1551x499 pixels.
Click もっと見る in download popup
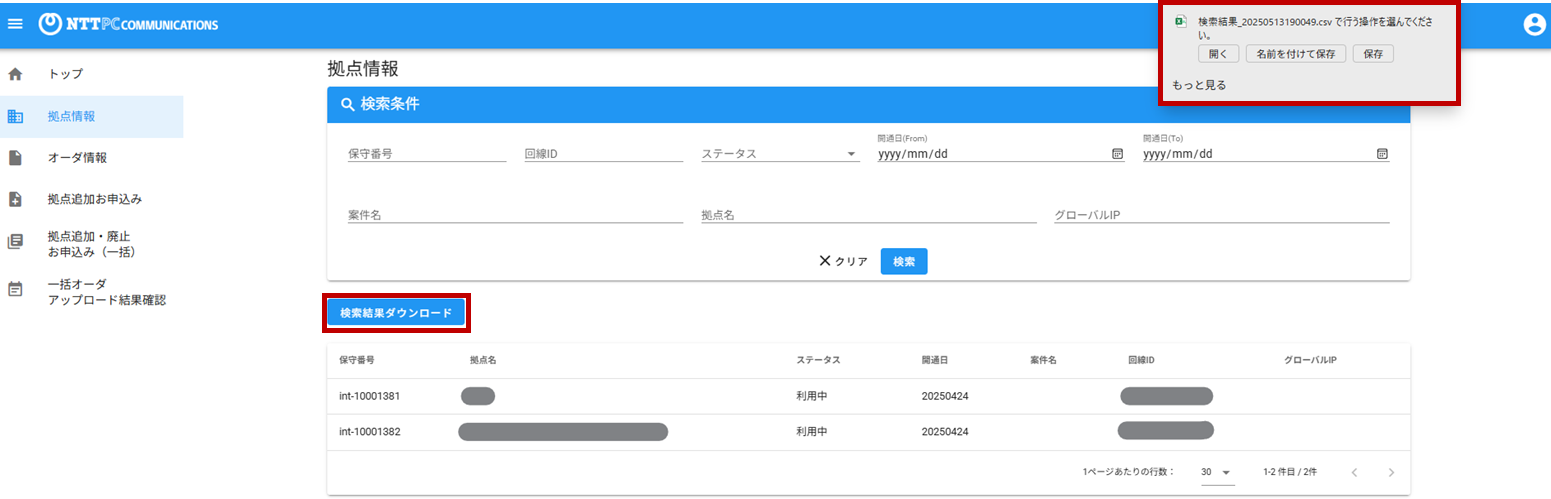pyautogui.click(x=1199, y=85)
